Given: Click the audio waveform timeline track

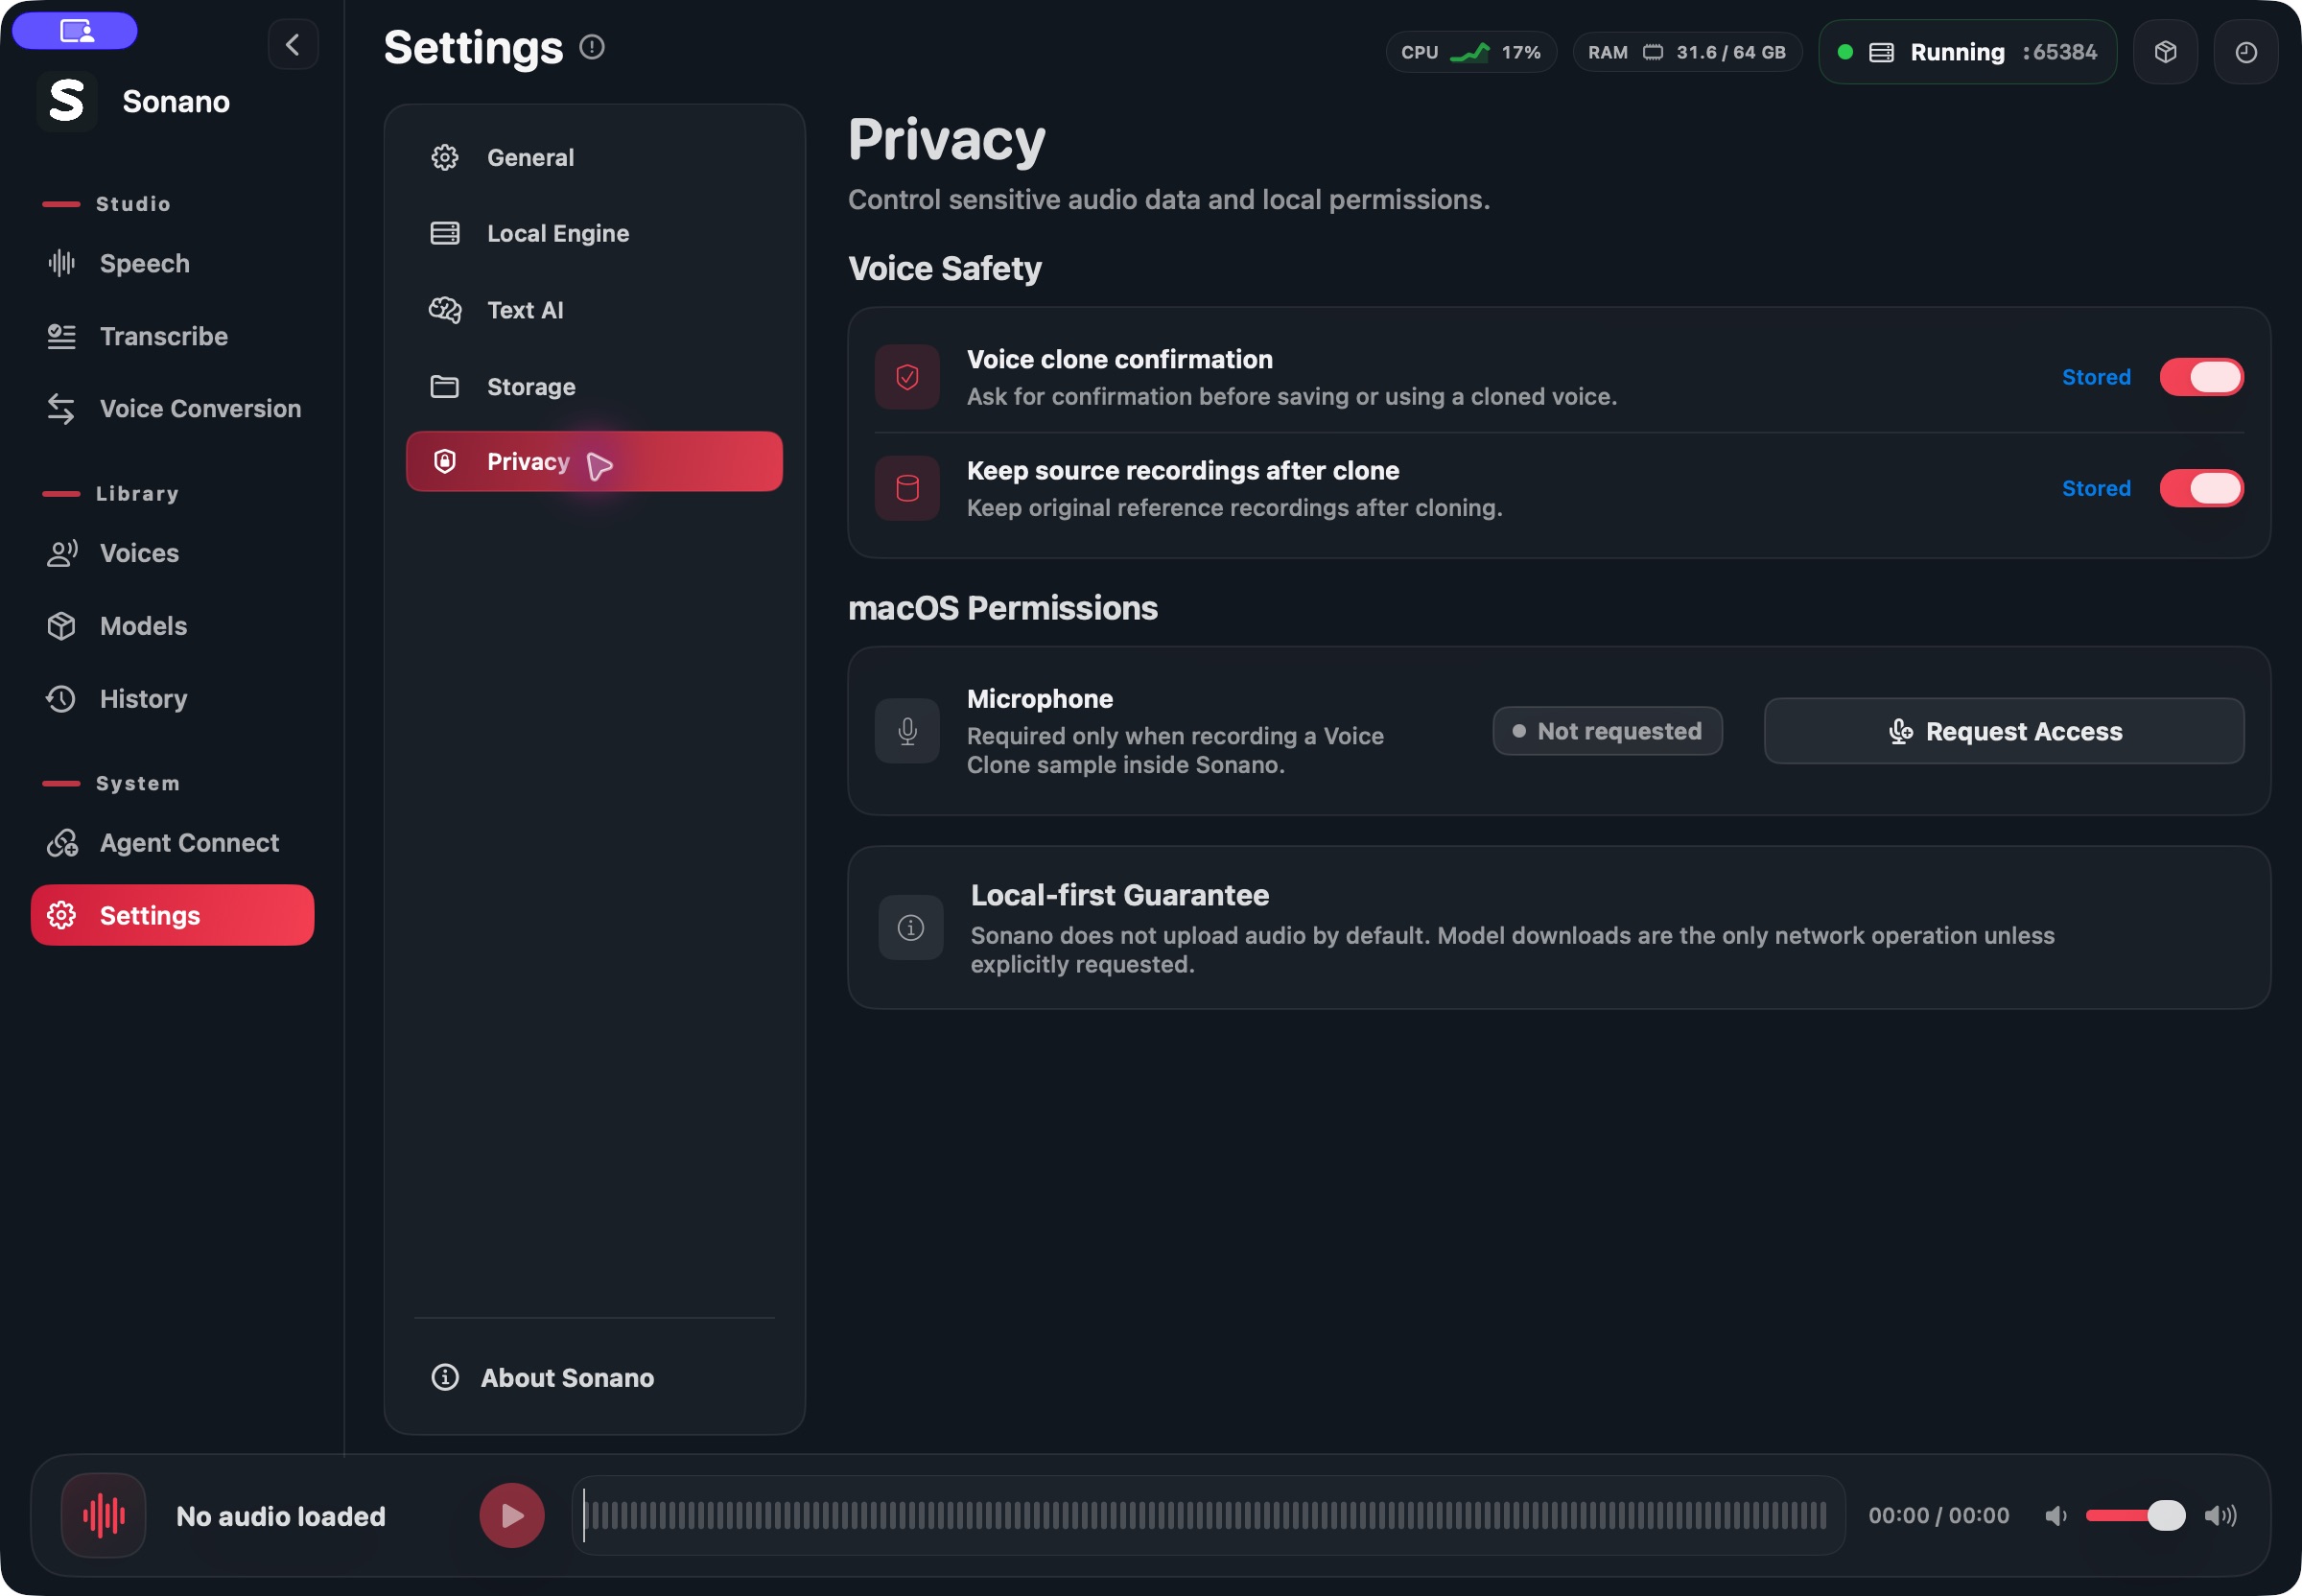Looking at the screenshot, I should coord(1208,1515).
